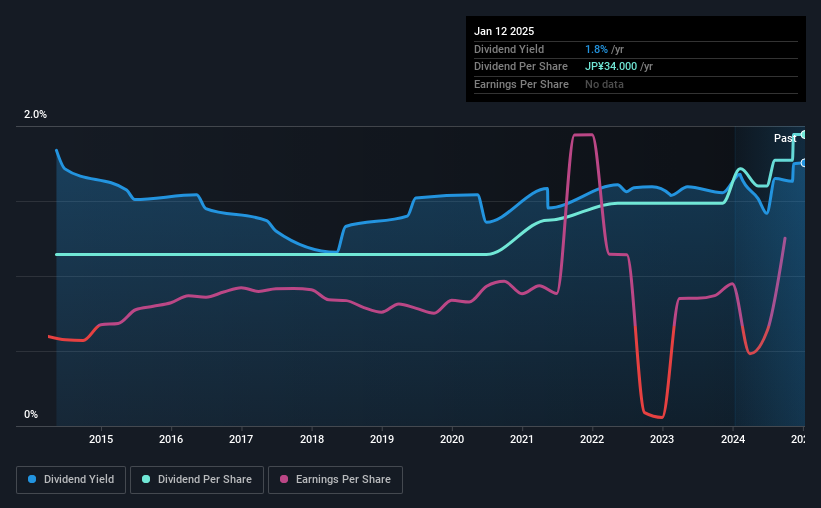Click the pink Earnings Per Share legend dot
This screenshot has height=508, width=821.
tap(284, 479)
